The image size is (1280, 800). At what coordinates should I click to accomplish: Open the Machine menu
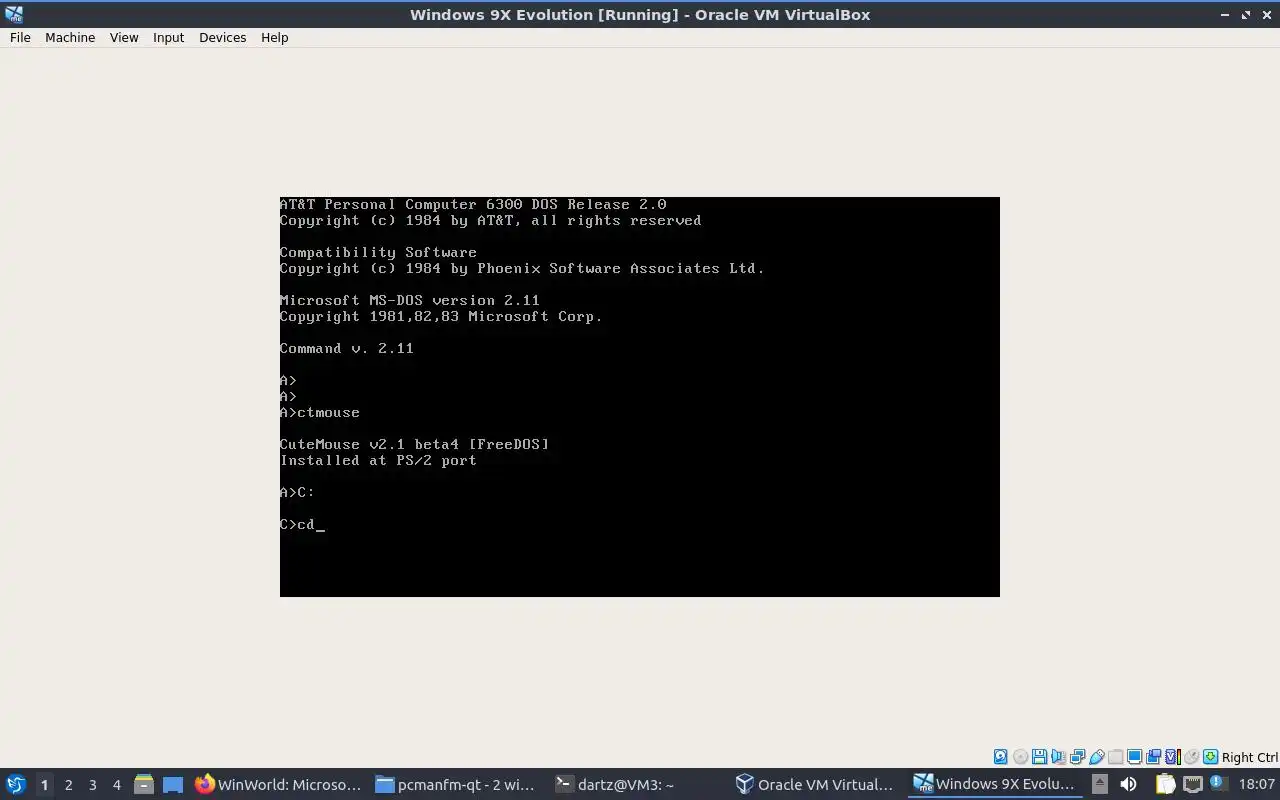tap(70, 37)
